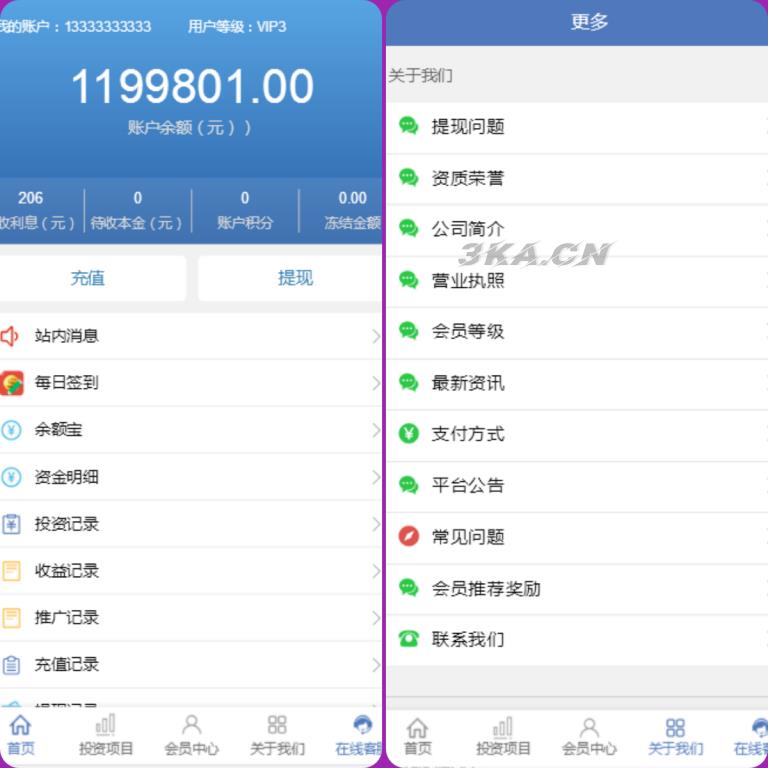Open the 投资记录 clipboard icon

11,524
